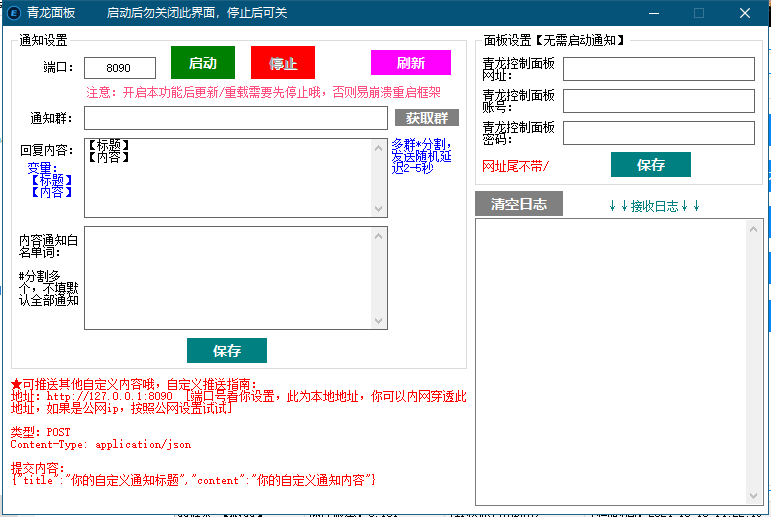
Task: Click the pink 注意 warning line
Action: pyautogui.click(x=263, y=92)
